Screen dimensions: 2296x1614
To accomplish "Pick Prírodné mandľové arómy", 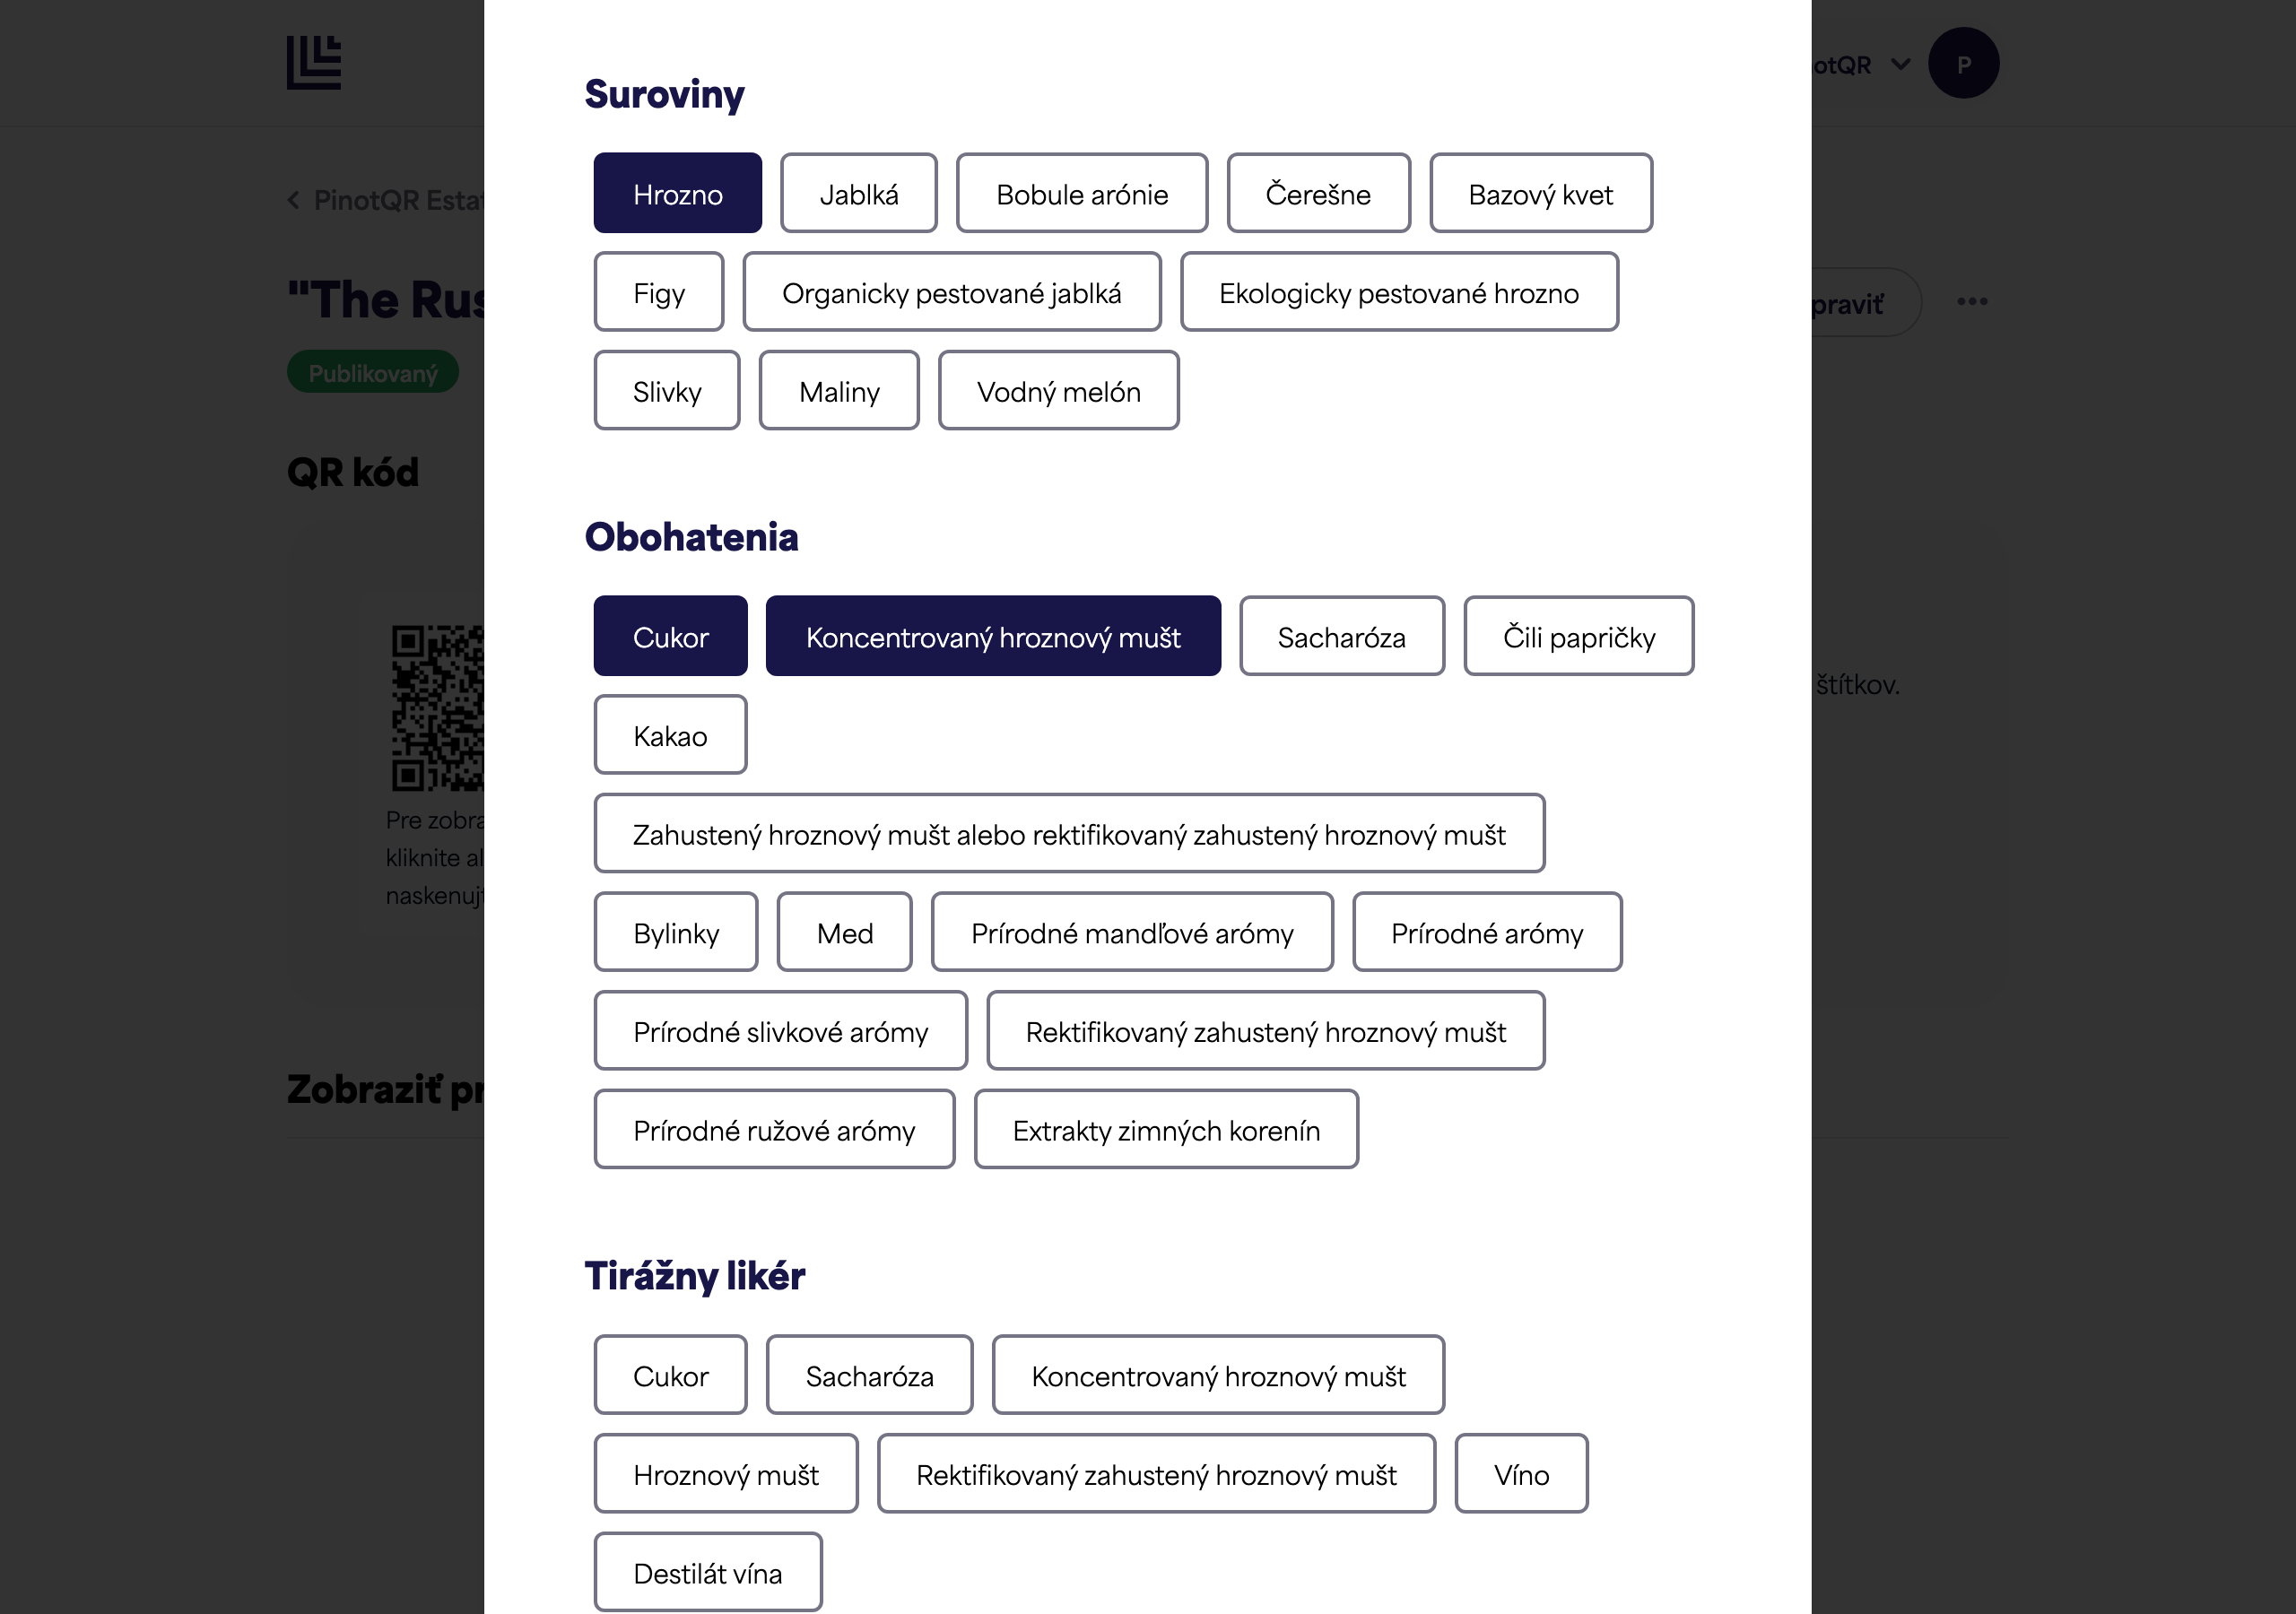I will (x=1132, y=932).
